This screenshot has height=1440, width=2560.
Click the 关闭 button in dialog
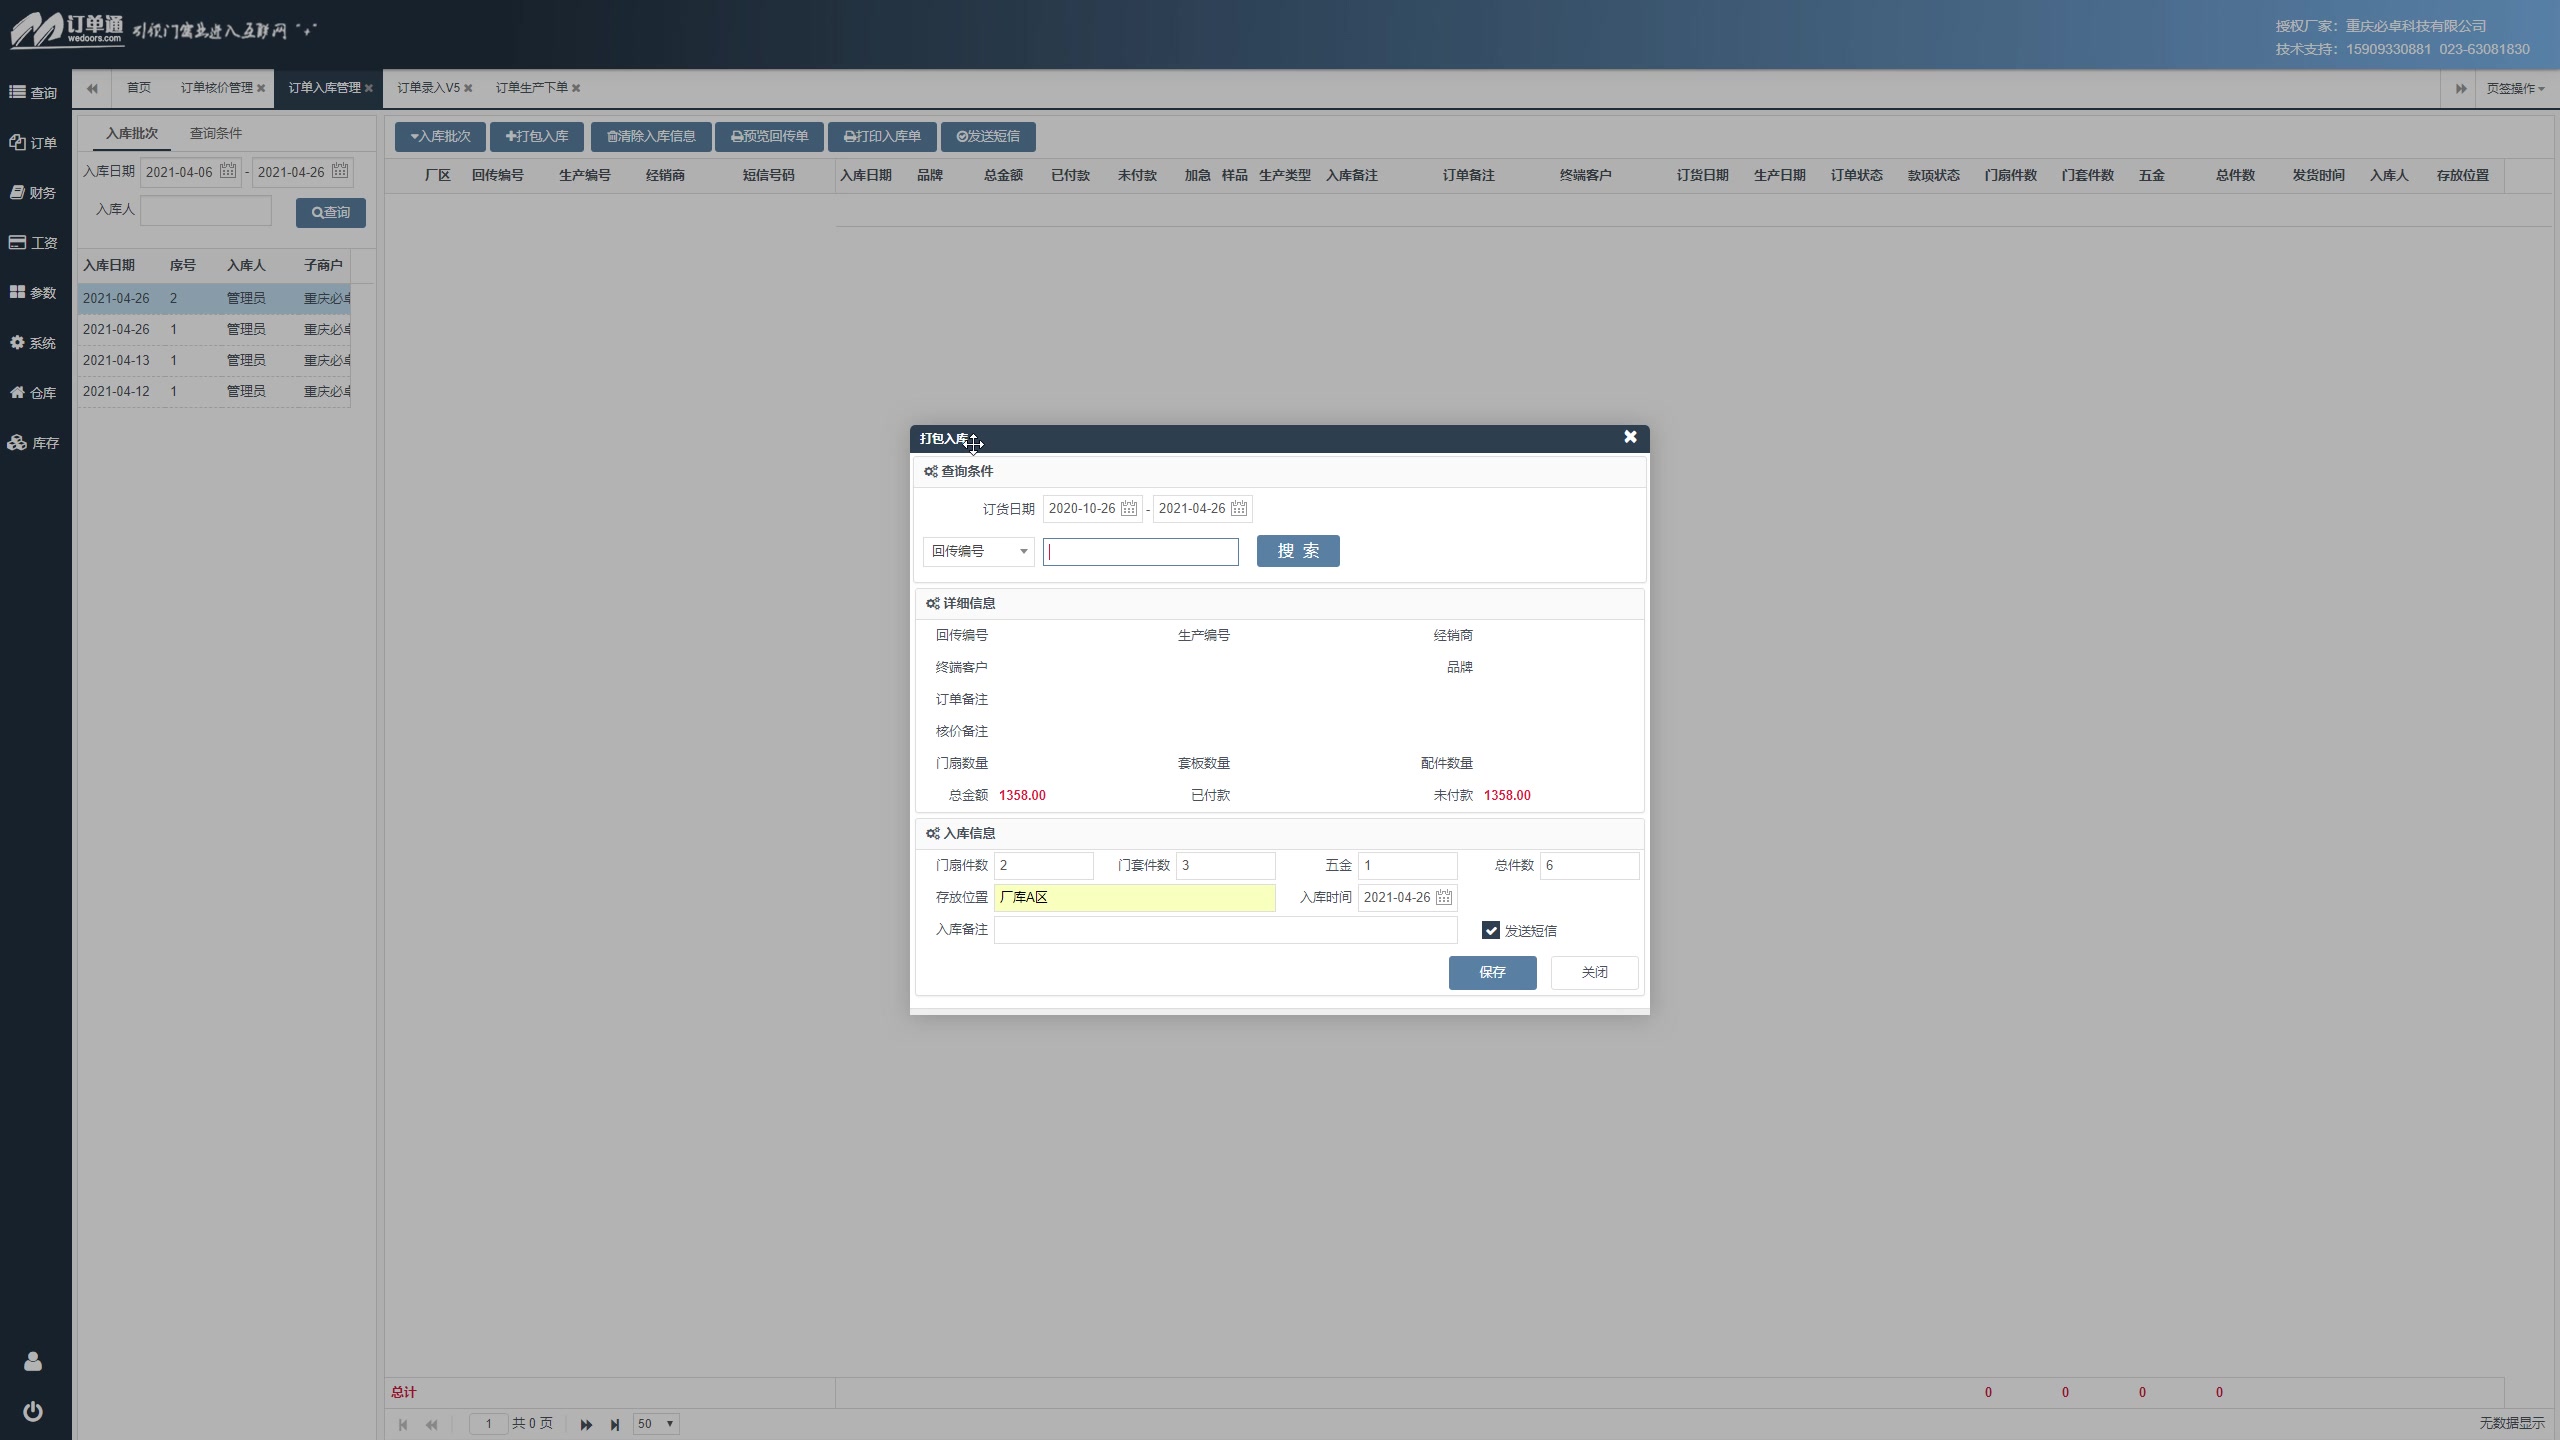coord(1595,972)
